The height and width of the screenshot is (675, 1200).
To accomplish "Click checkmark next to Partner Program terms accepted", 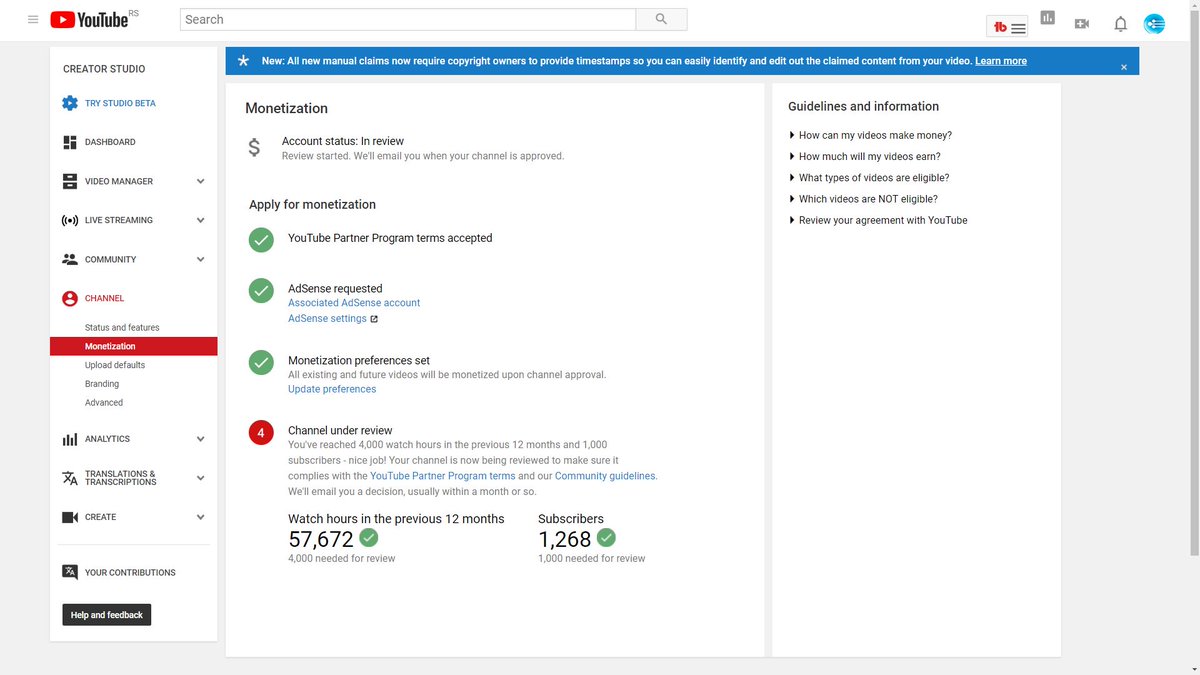I will coord(261,239).
